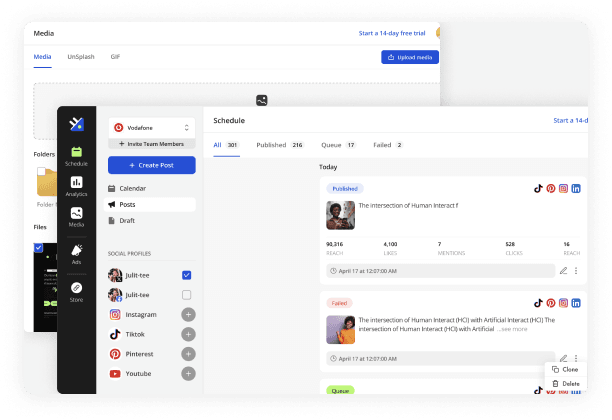Open Analytics in the left sidebar
This screenshot has width=612, height=420.
76,185
